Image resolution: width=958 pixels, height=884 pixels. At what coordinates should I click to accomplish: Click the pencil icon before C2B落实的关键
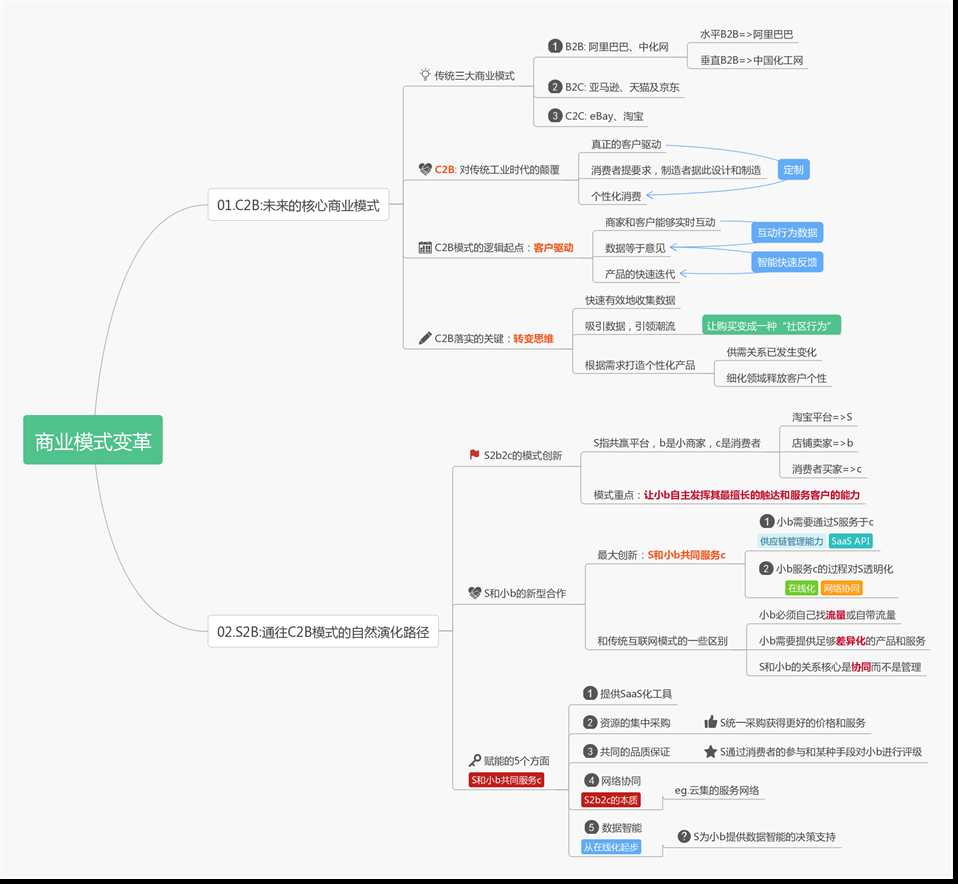[x=425, y=338]
